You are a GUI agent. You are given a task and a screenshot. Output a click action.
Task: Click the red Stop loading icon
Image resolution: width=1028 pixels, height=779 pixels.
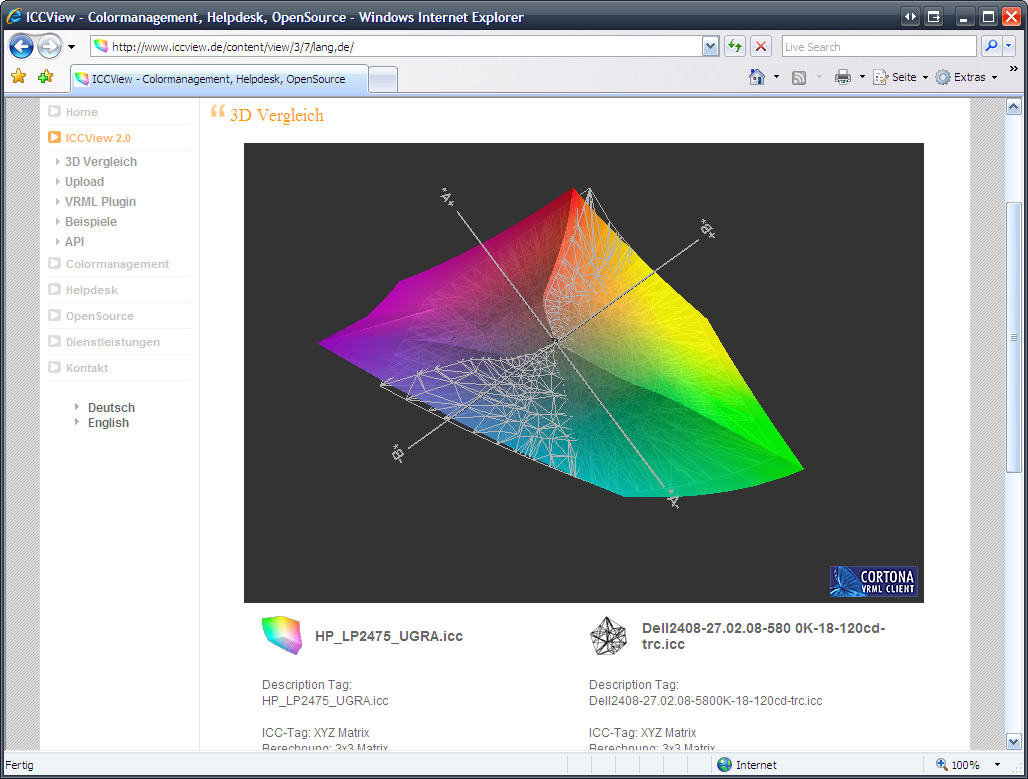coord(761,47)
